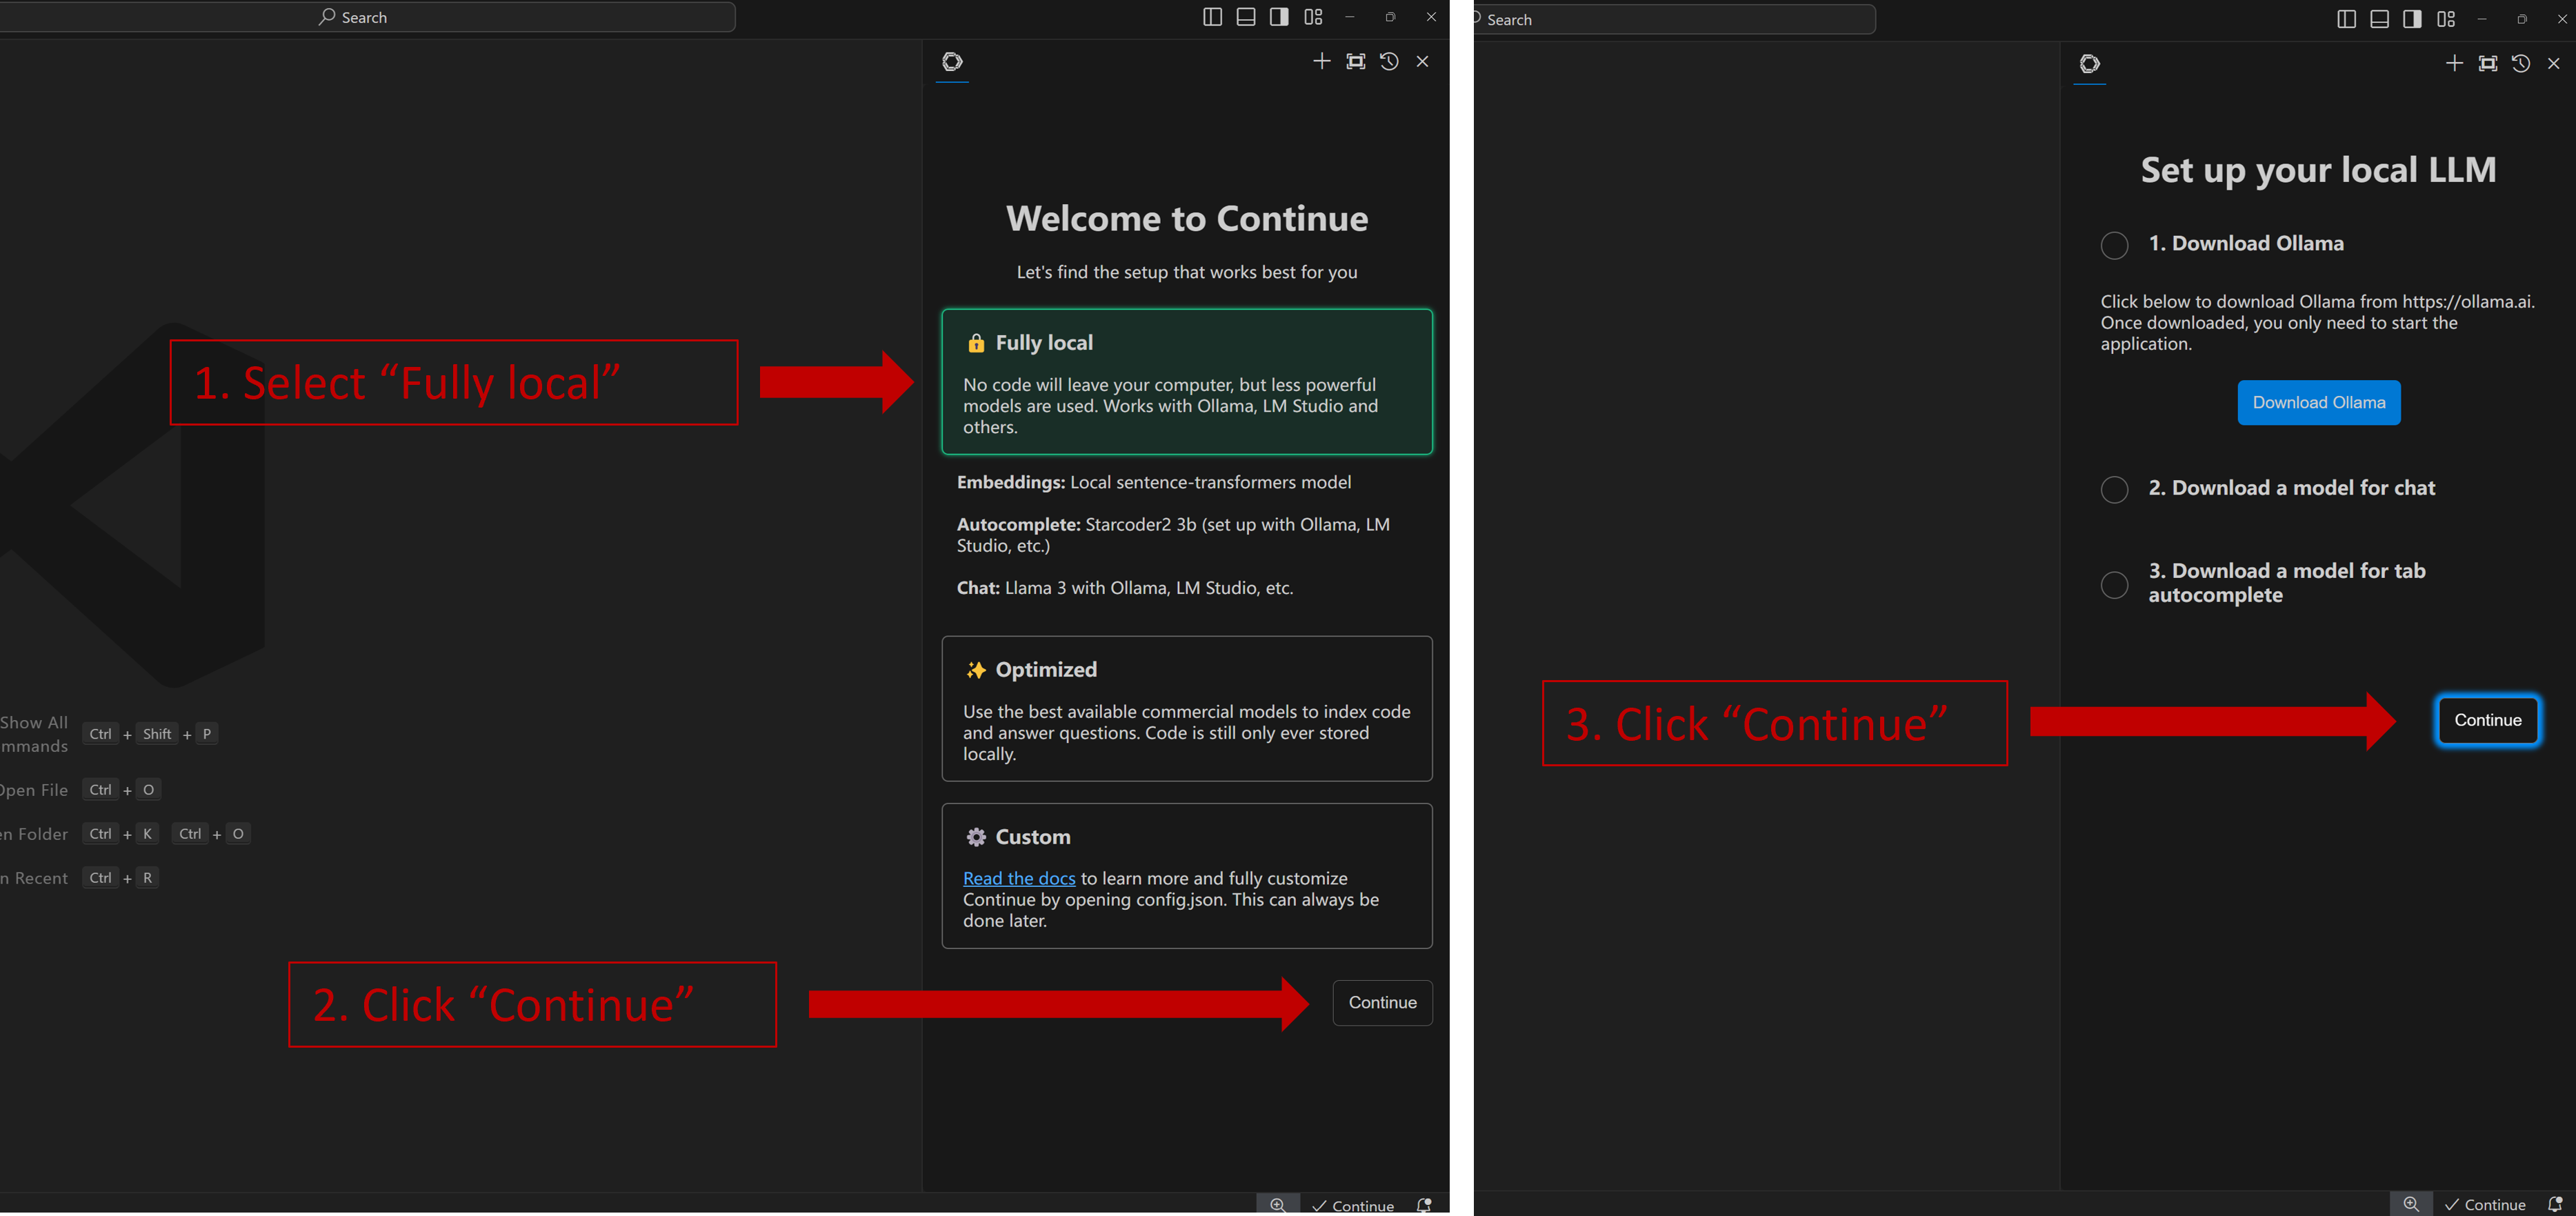Toggle primary side bar icon in left window

[x=1212, y=17]
